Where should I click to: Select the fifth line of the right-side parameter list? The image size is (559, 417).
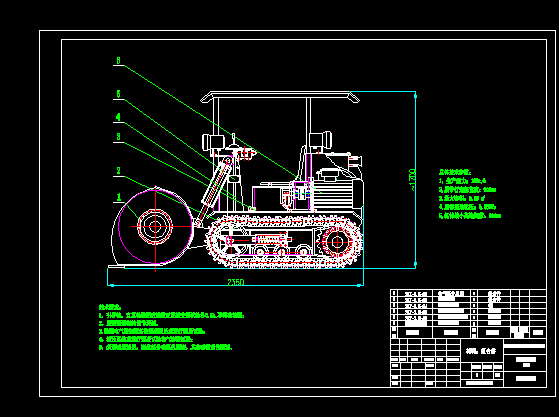tap(470, 216)
